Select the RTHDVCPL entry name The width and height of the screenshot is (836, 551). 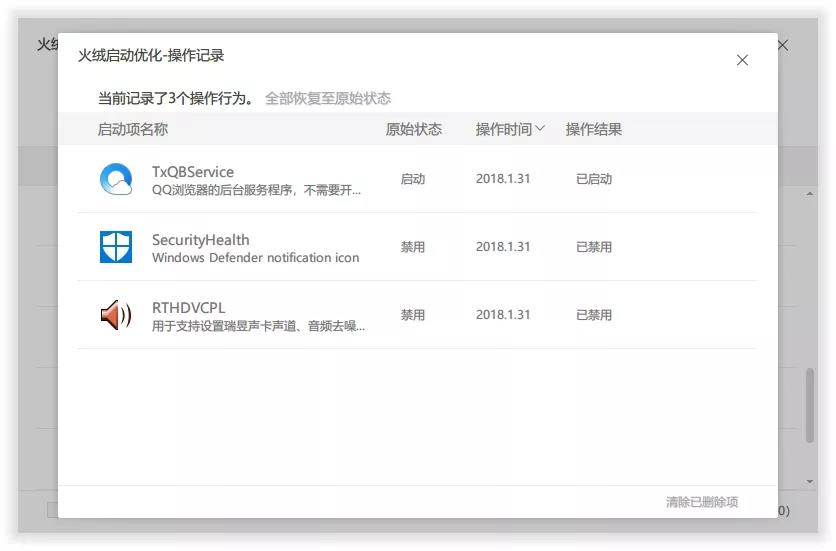click(x=188, y=308)
